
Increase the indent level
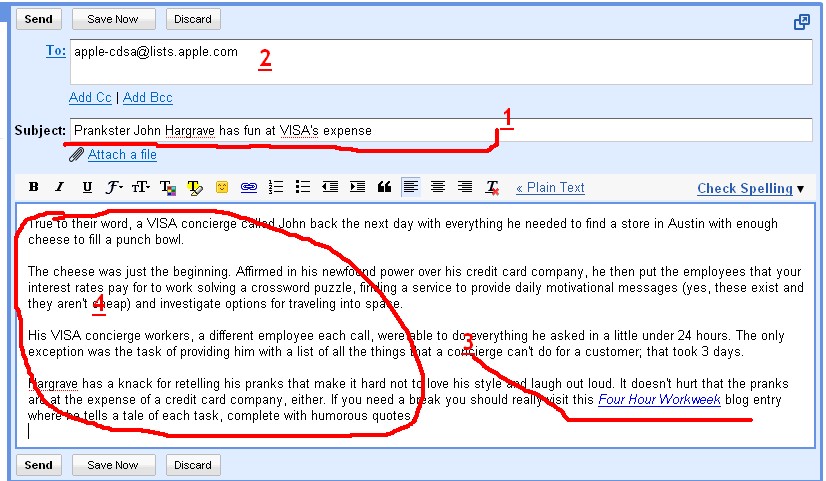click(357, 187)
